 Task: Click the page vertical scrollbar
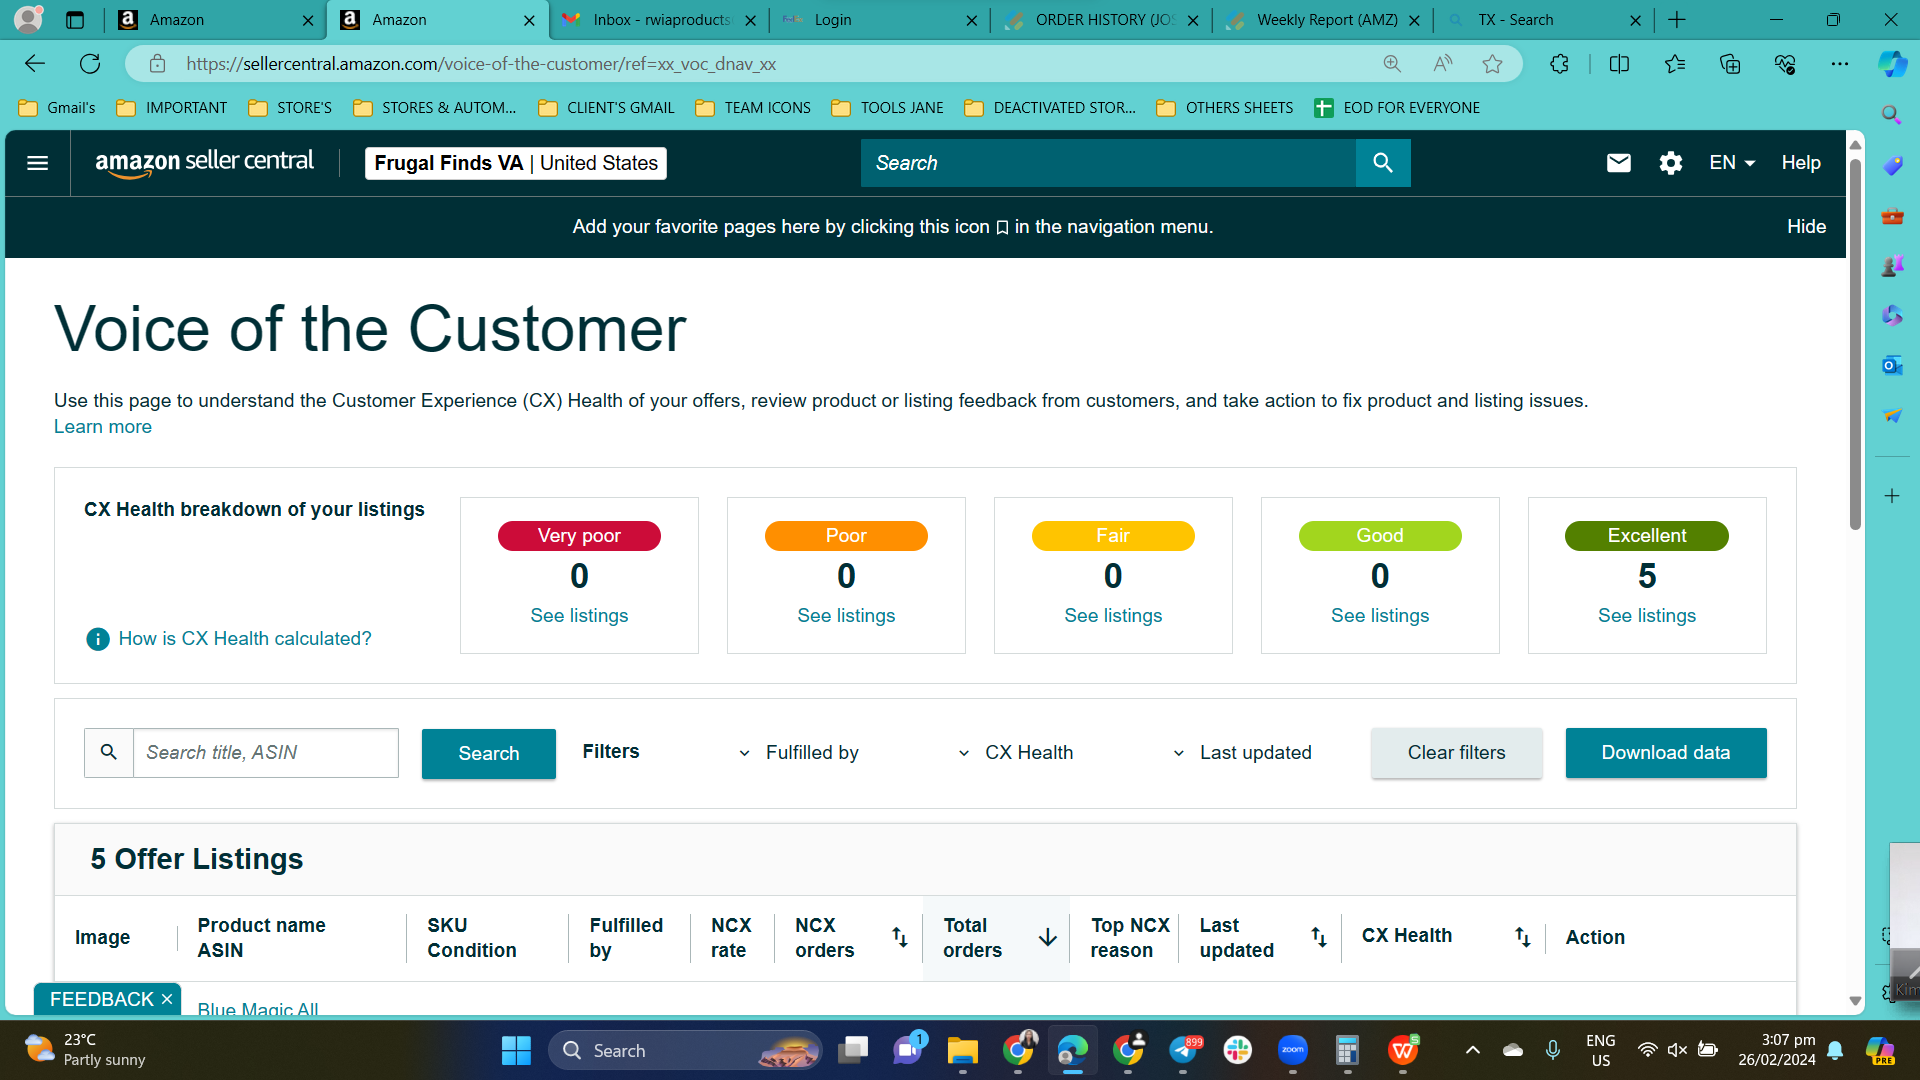1855,345
